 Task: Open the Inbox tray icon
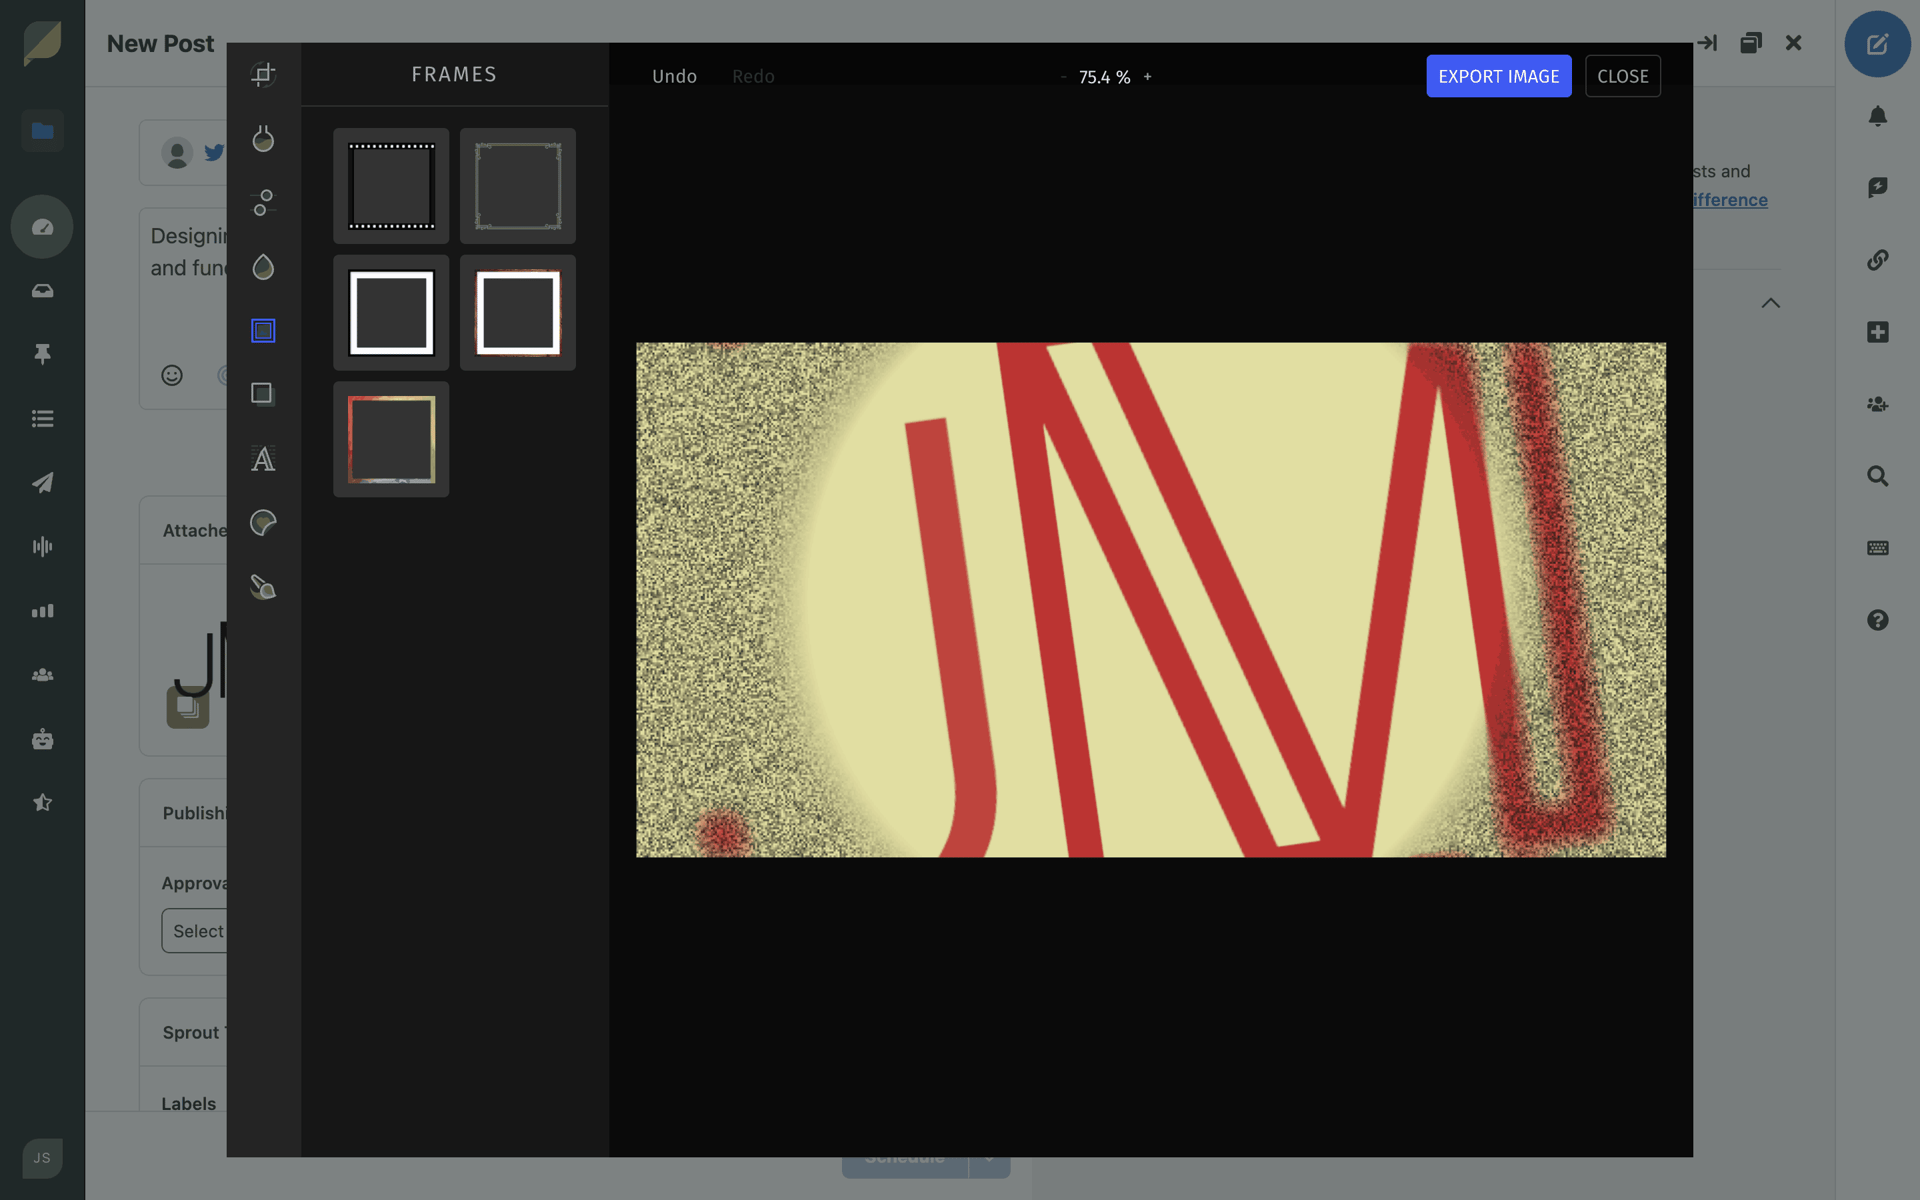[x=42, y=291]
